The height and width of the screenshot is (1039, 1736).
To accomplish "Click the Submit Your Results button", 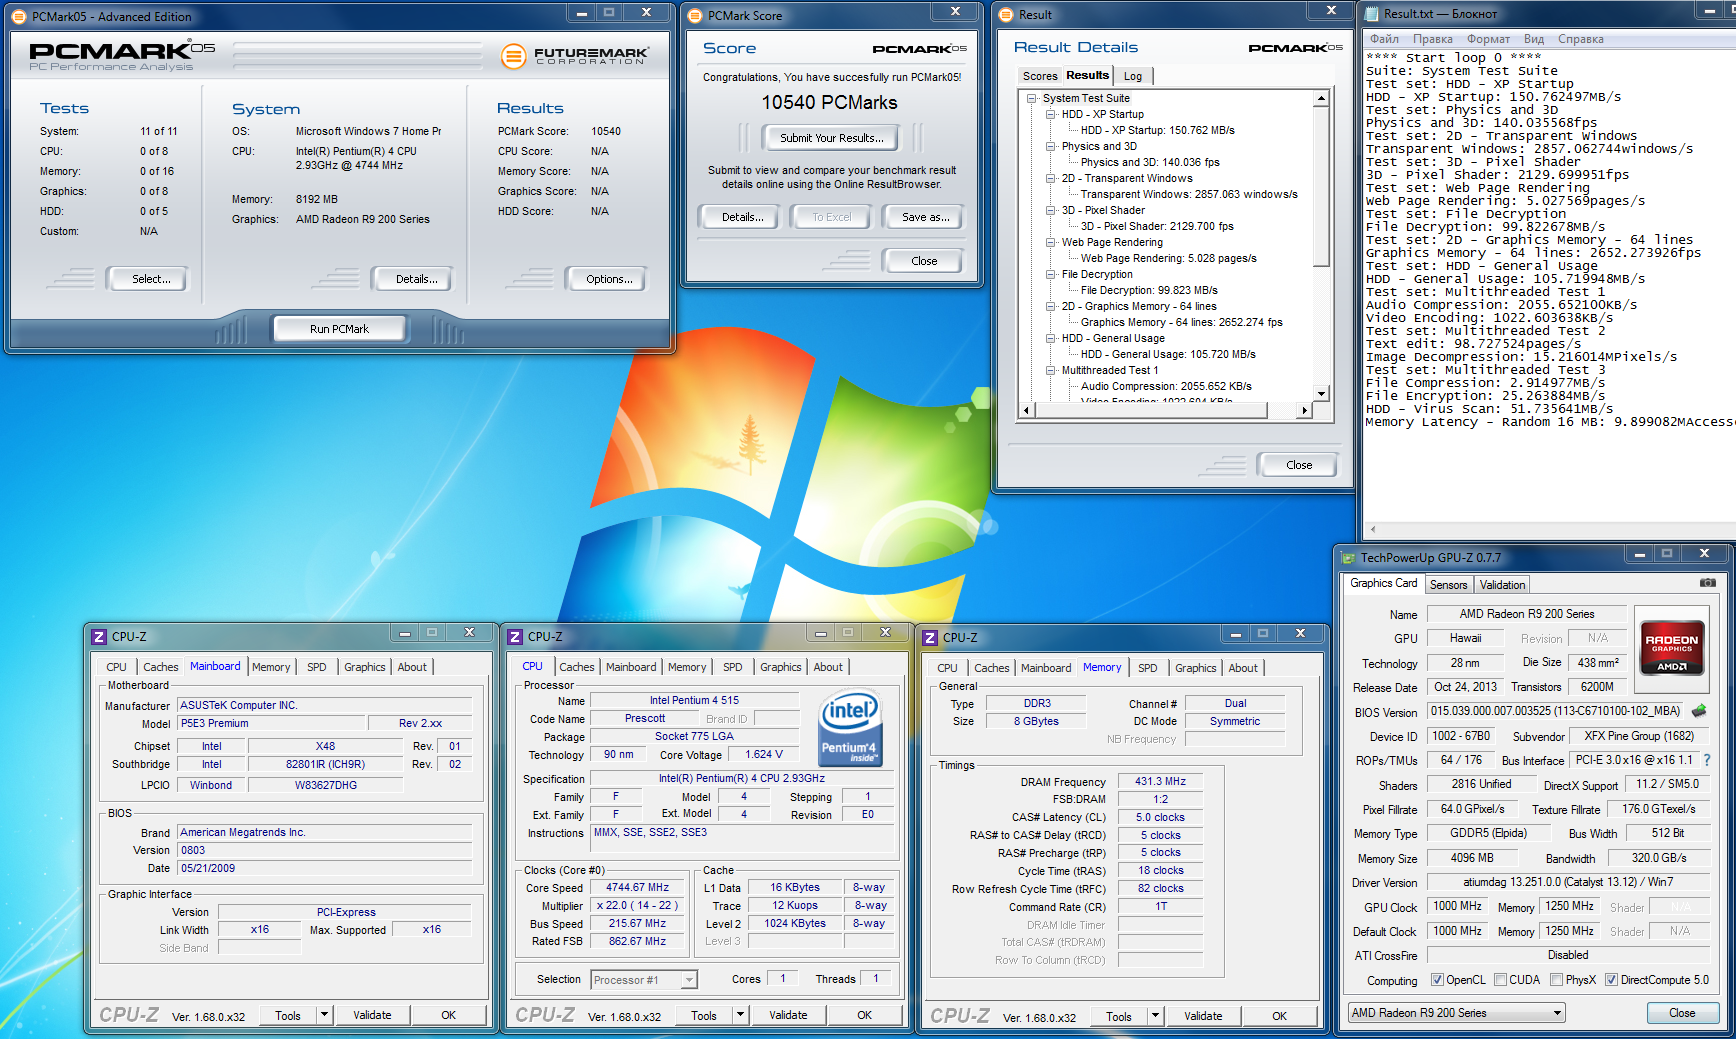I will point(832,138).
